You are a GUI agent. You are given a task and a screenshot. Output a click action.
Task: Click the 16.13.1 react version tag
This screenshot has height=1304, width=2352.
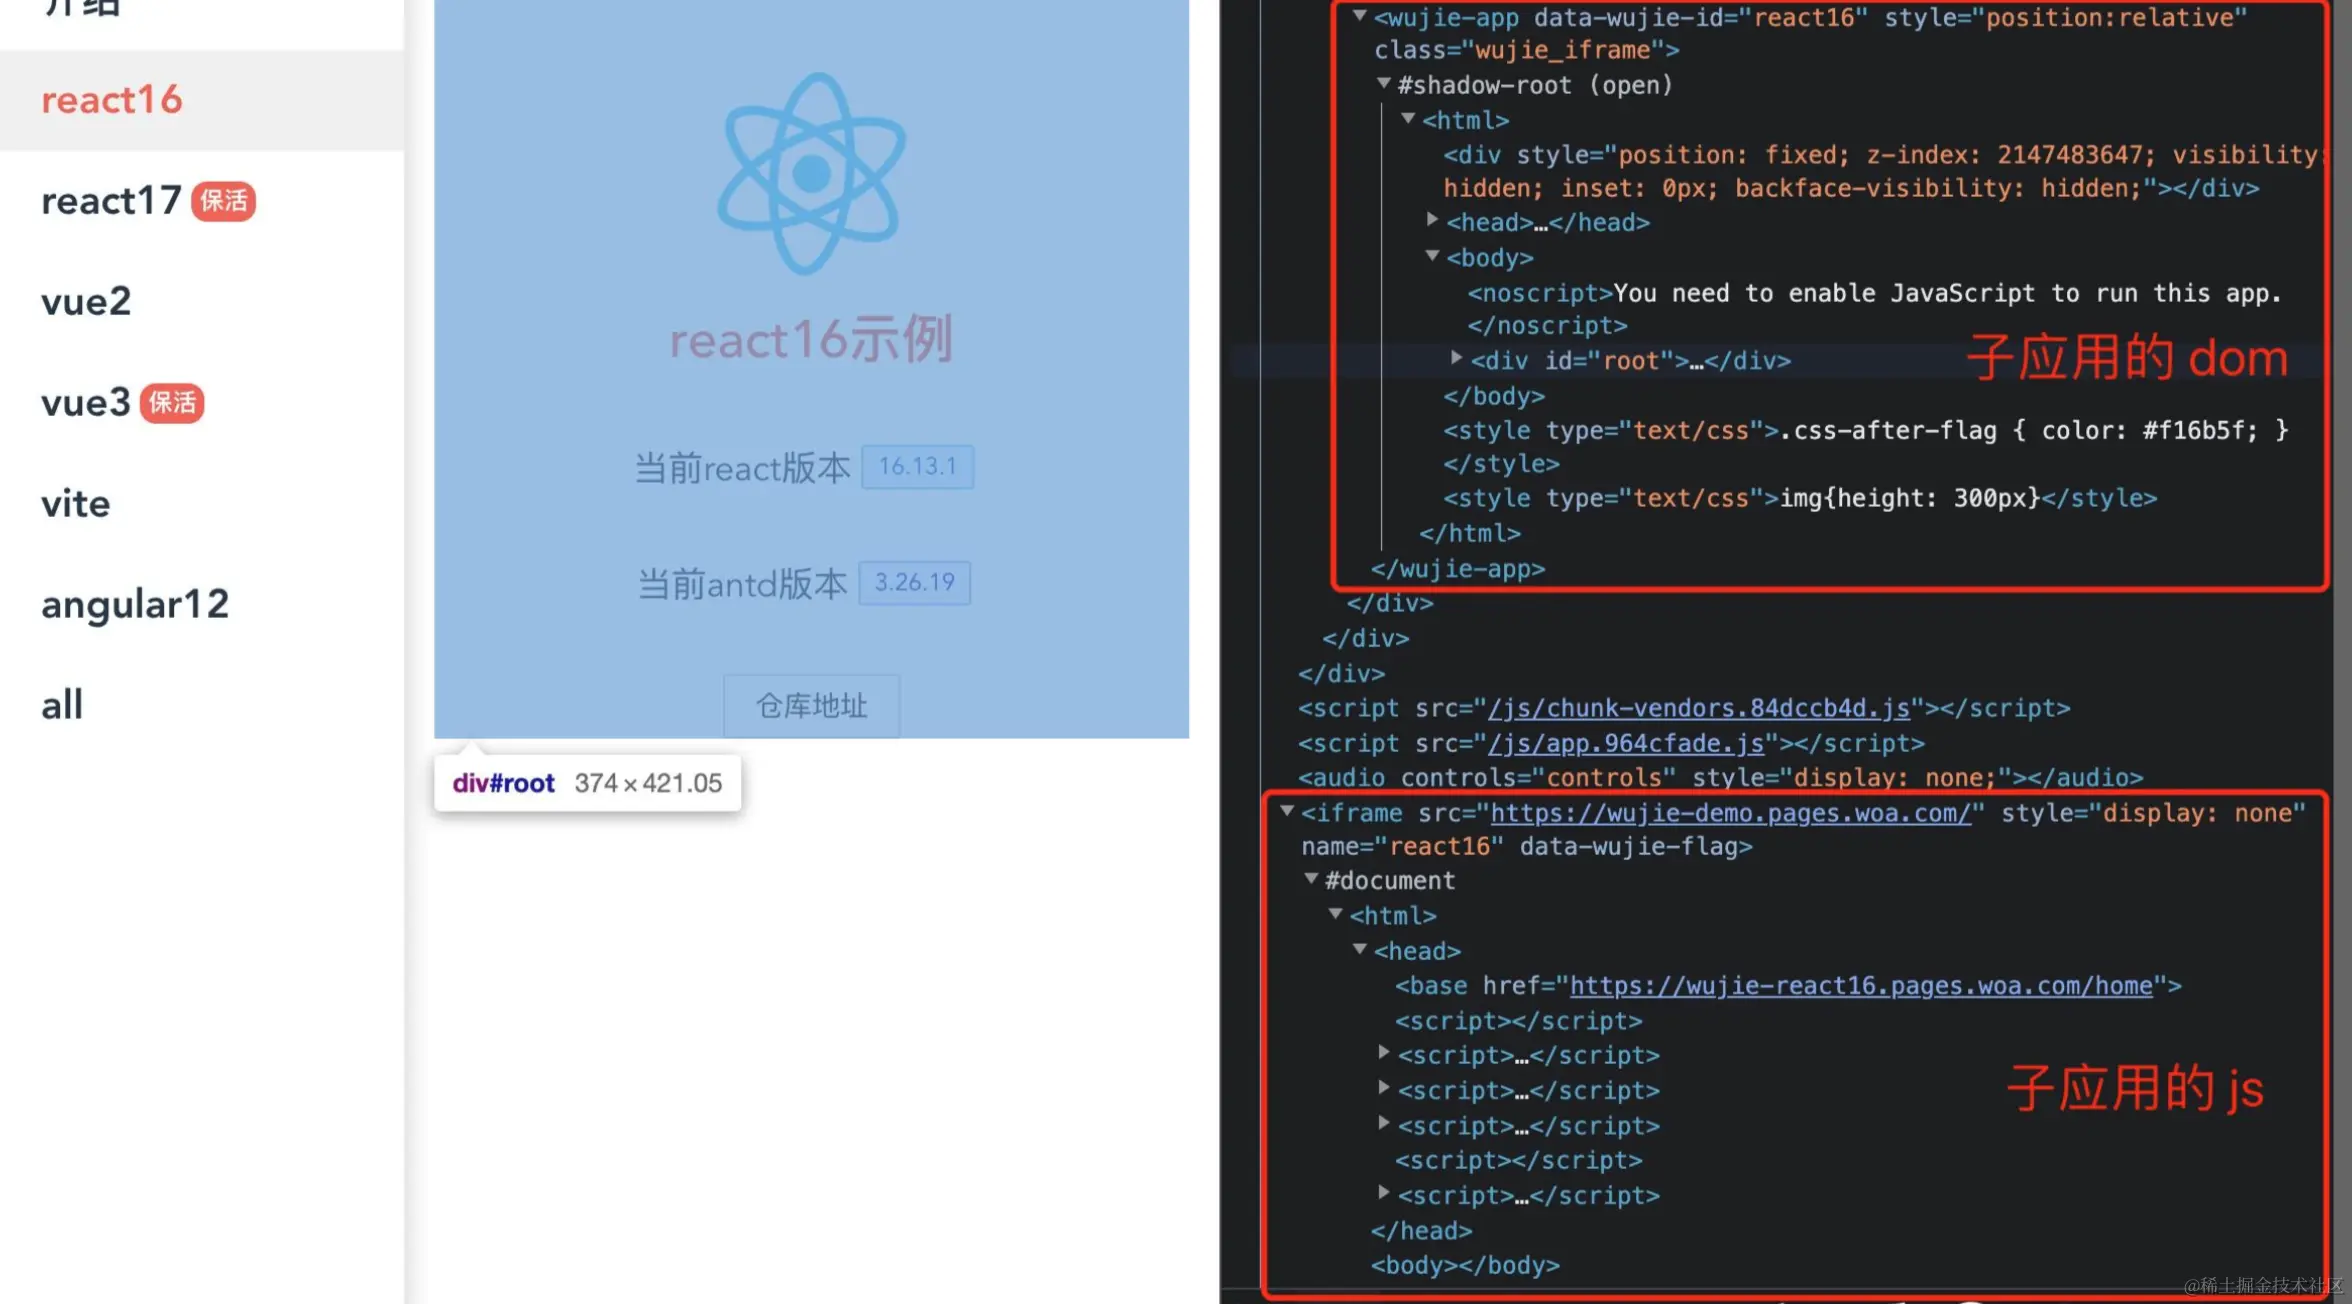point(917,466)
